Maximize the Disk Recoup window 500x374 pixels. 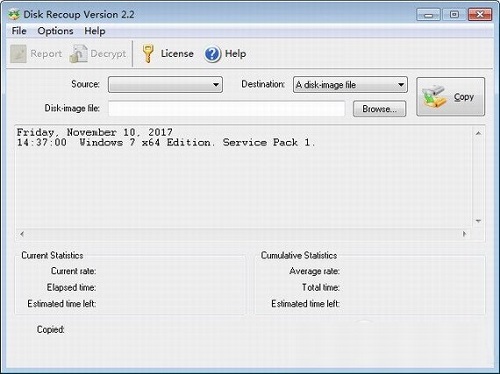pos(454,15)
